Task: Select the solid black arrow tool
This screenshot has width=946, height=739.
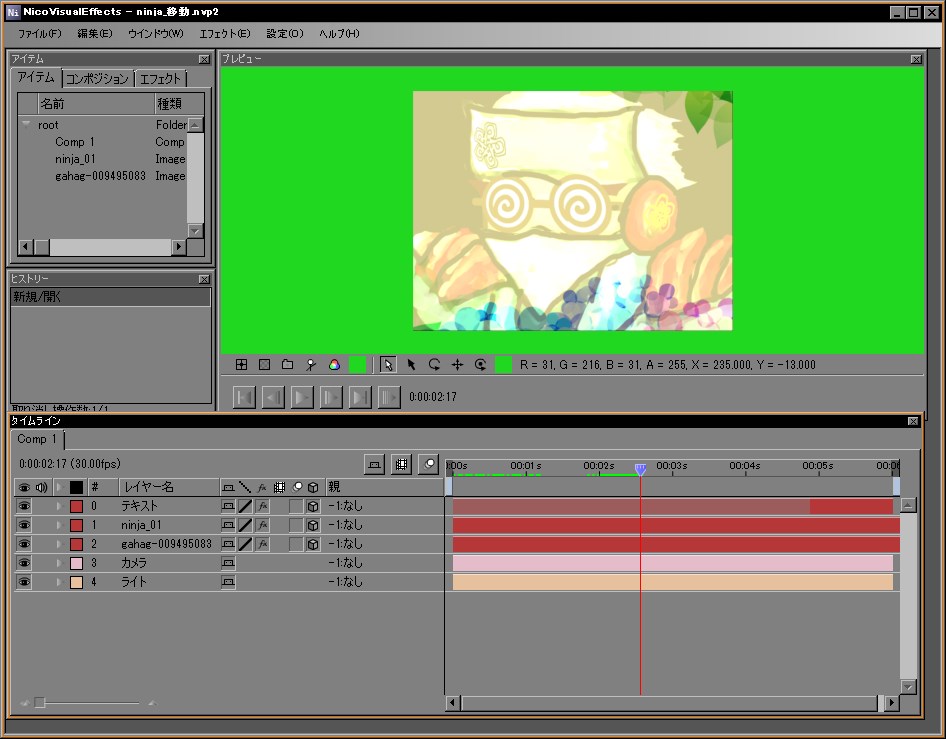Action: click(411, 364)
